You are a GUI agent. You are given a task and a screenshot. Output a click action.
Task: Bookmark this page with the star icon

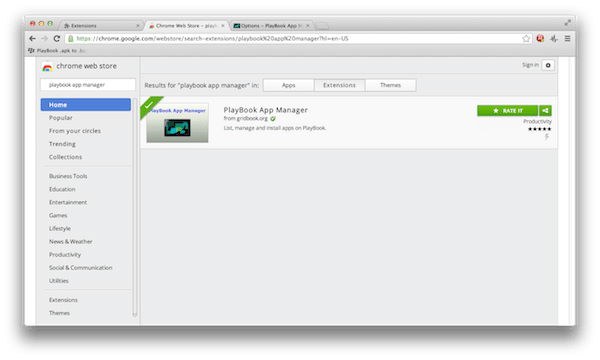[x=526, y=39]
